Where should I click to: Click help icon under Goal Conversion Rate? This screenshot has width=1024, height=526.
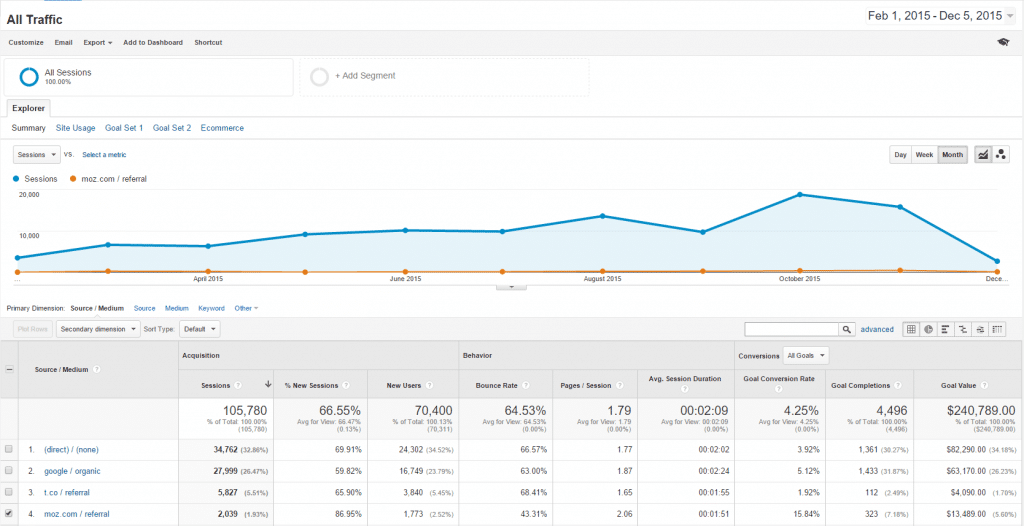pos(778,389)
